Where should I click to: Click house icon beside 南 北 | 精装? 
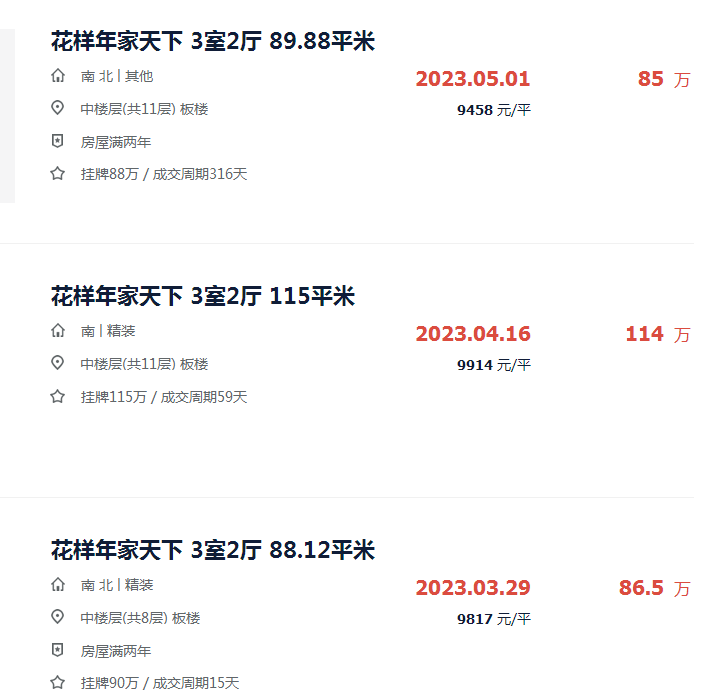pyautogui.click(x=57, y=584)
